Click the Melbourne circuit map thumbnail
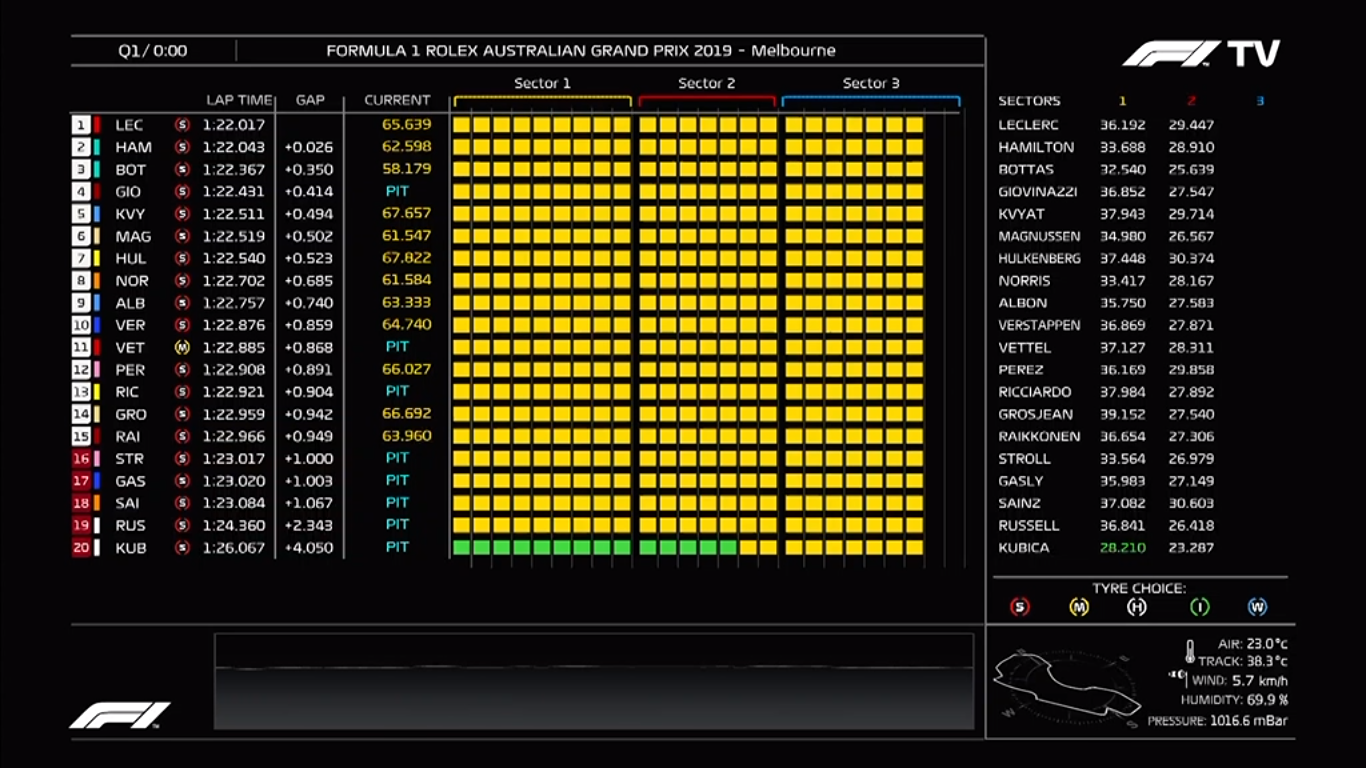 coord(1067,687)
